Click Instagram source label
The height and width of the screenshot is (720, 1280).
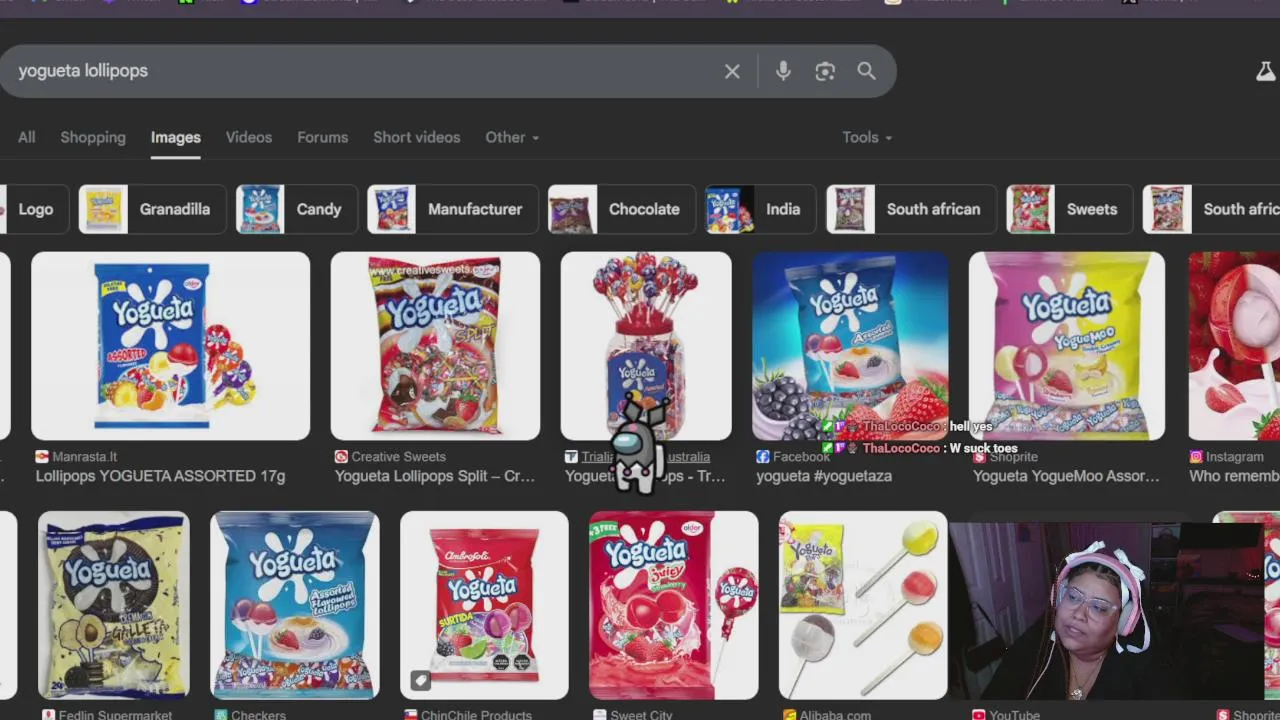1234,456
